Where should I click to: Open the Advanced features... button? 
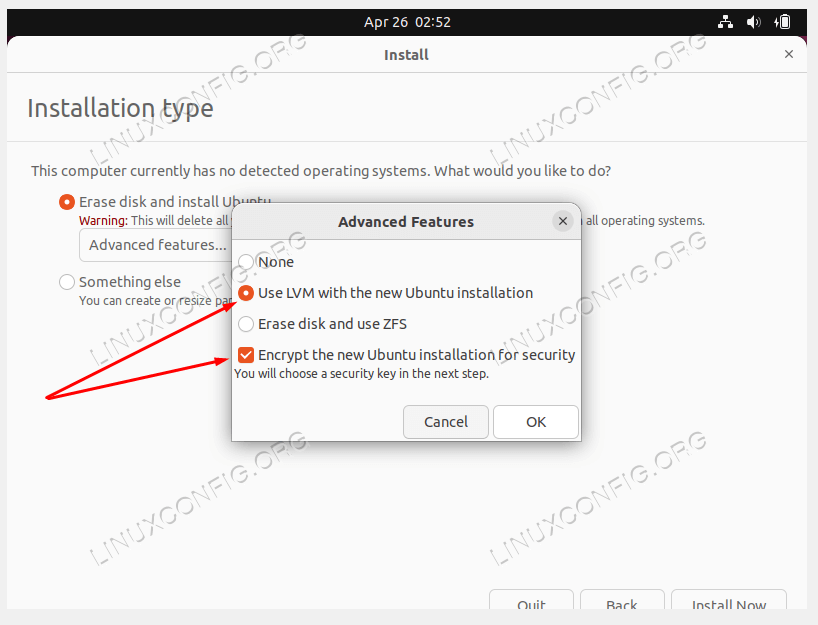coord(157,245)
